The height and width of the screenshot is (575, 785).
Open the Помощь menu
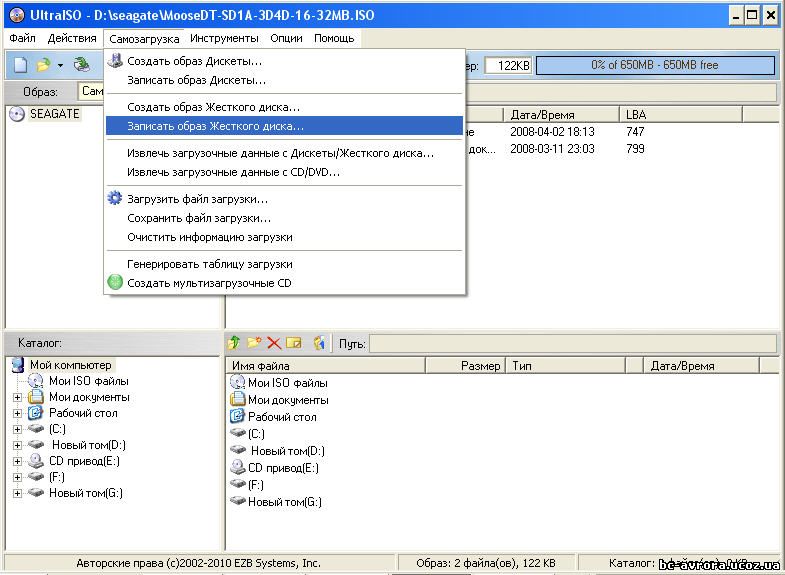[x=334, y=38]
